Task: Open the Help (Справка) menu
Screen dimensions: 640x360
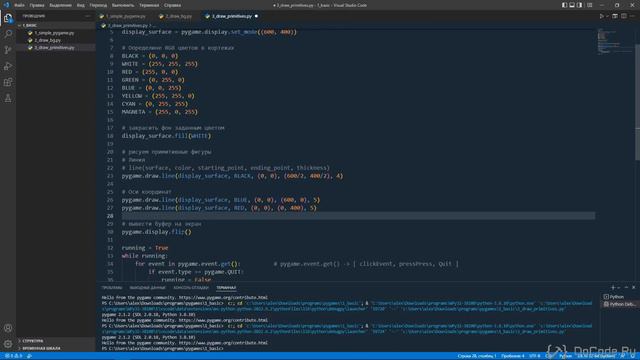Action: (x=173, y=5)
